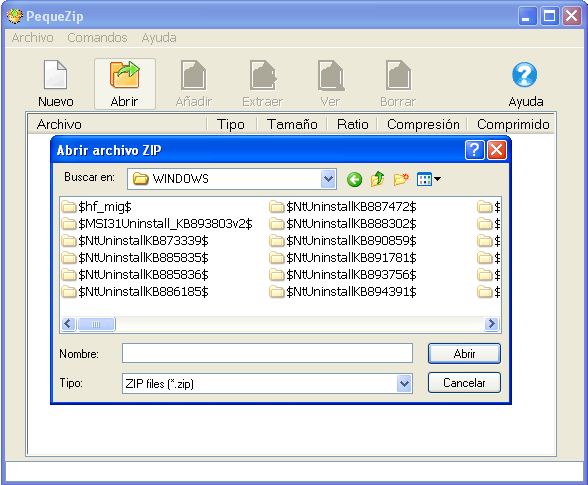Image resolution: width=588 pixels, height=485 pixels.
Task: Select the $NtUninstallKB894391$ folder
Action: point(343,292)
